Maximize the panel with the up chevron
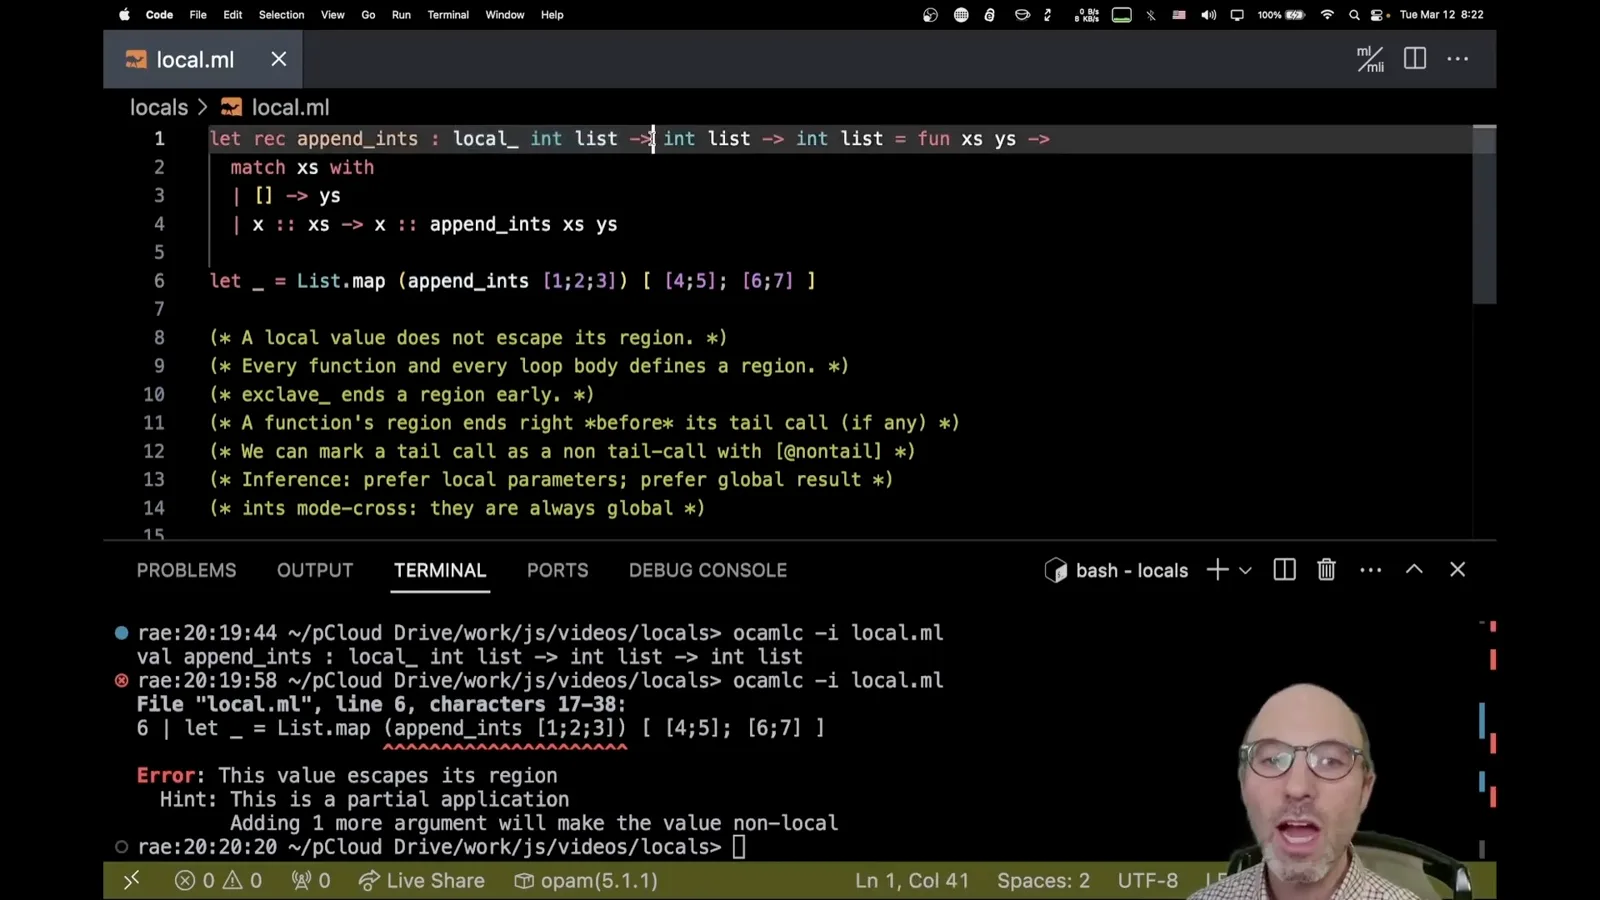The height and width of the screenshot is (900, 1600). (1414, 569)
